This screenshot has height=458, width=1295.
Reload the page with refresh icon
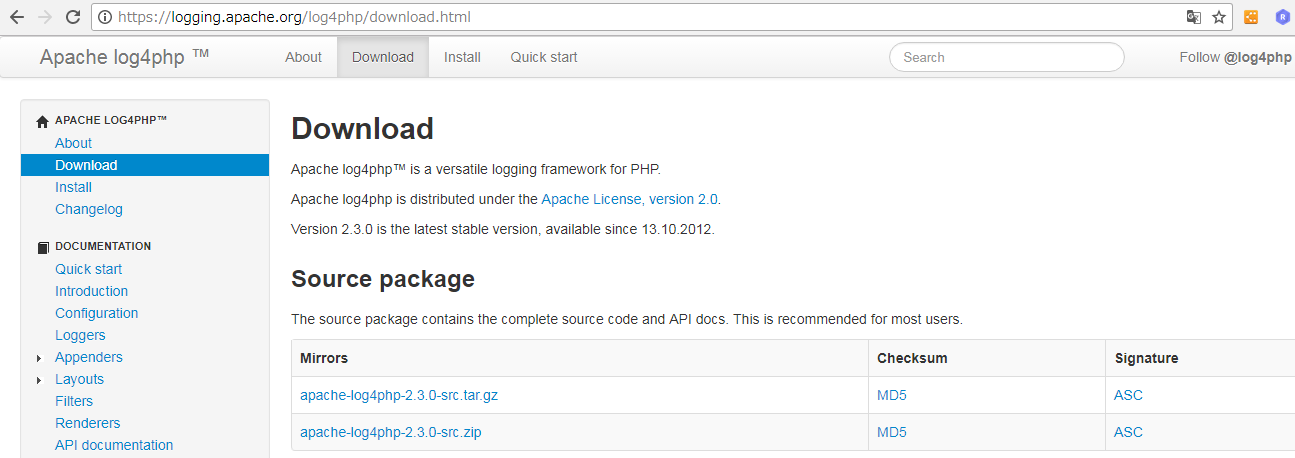click(x=73, y=17)
